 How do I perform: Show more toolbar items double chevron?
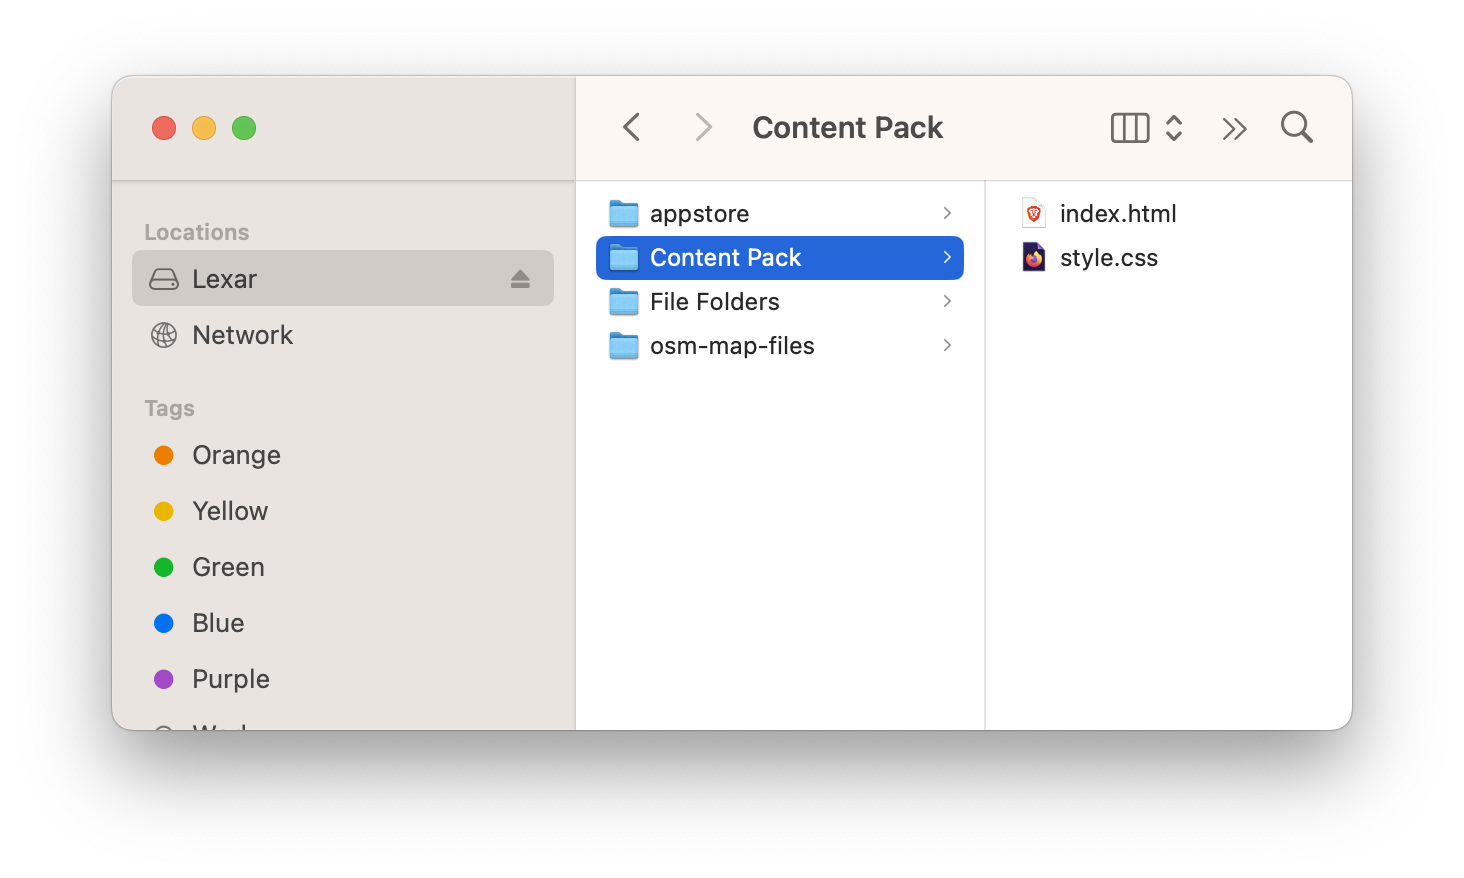pyautogui.click(x=1234, y=128)
